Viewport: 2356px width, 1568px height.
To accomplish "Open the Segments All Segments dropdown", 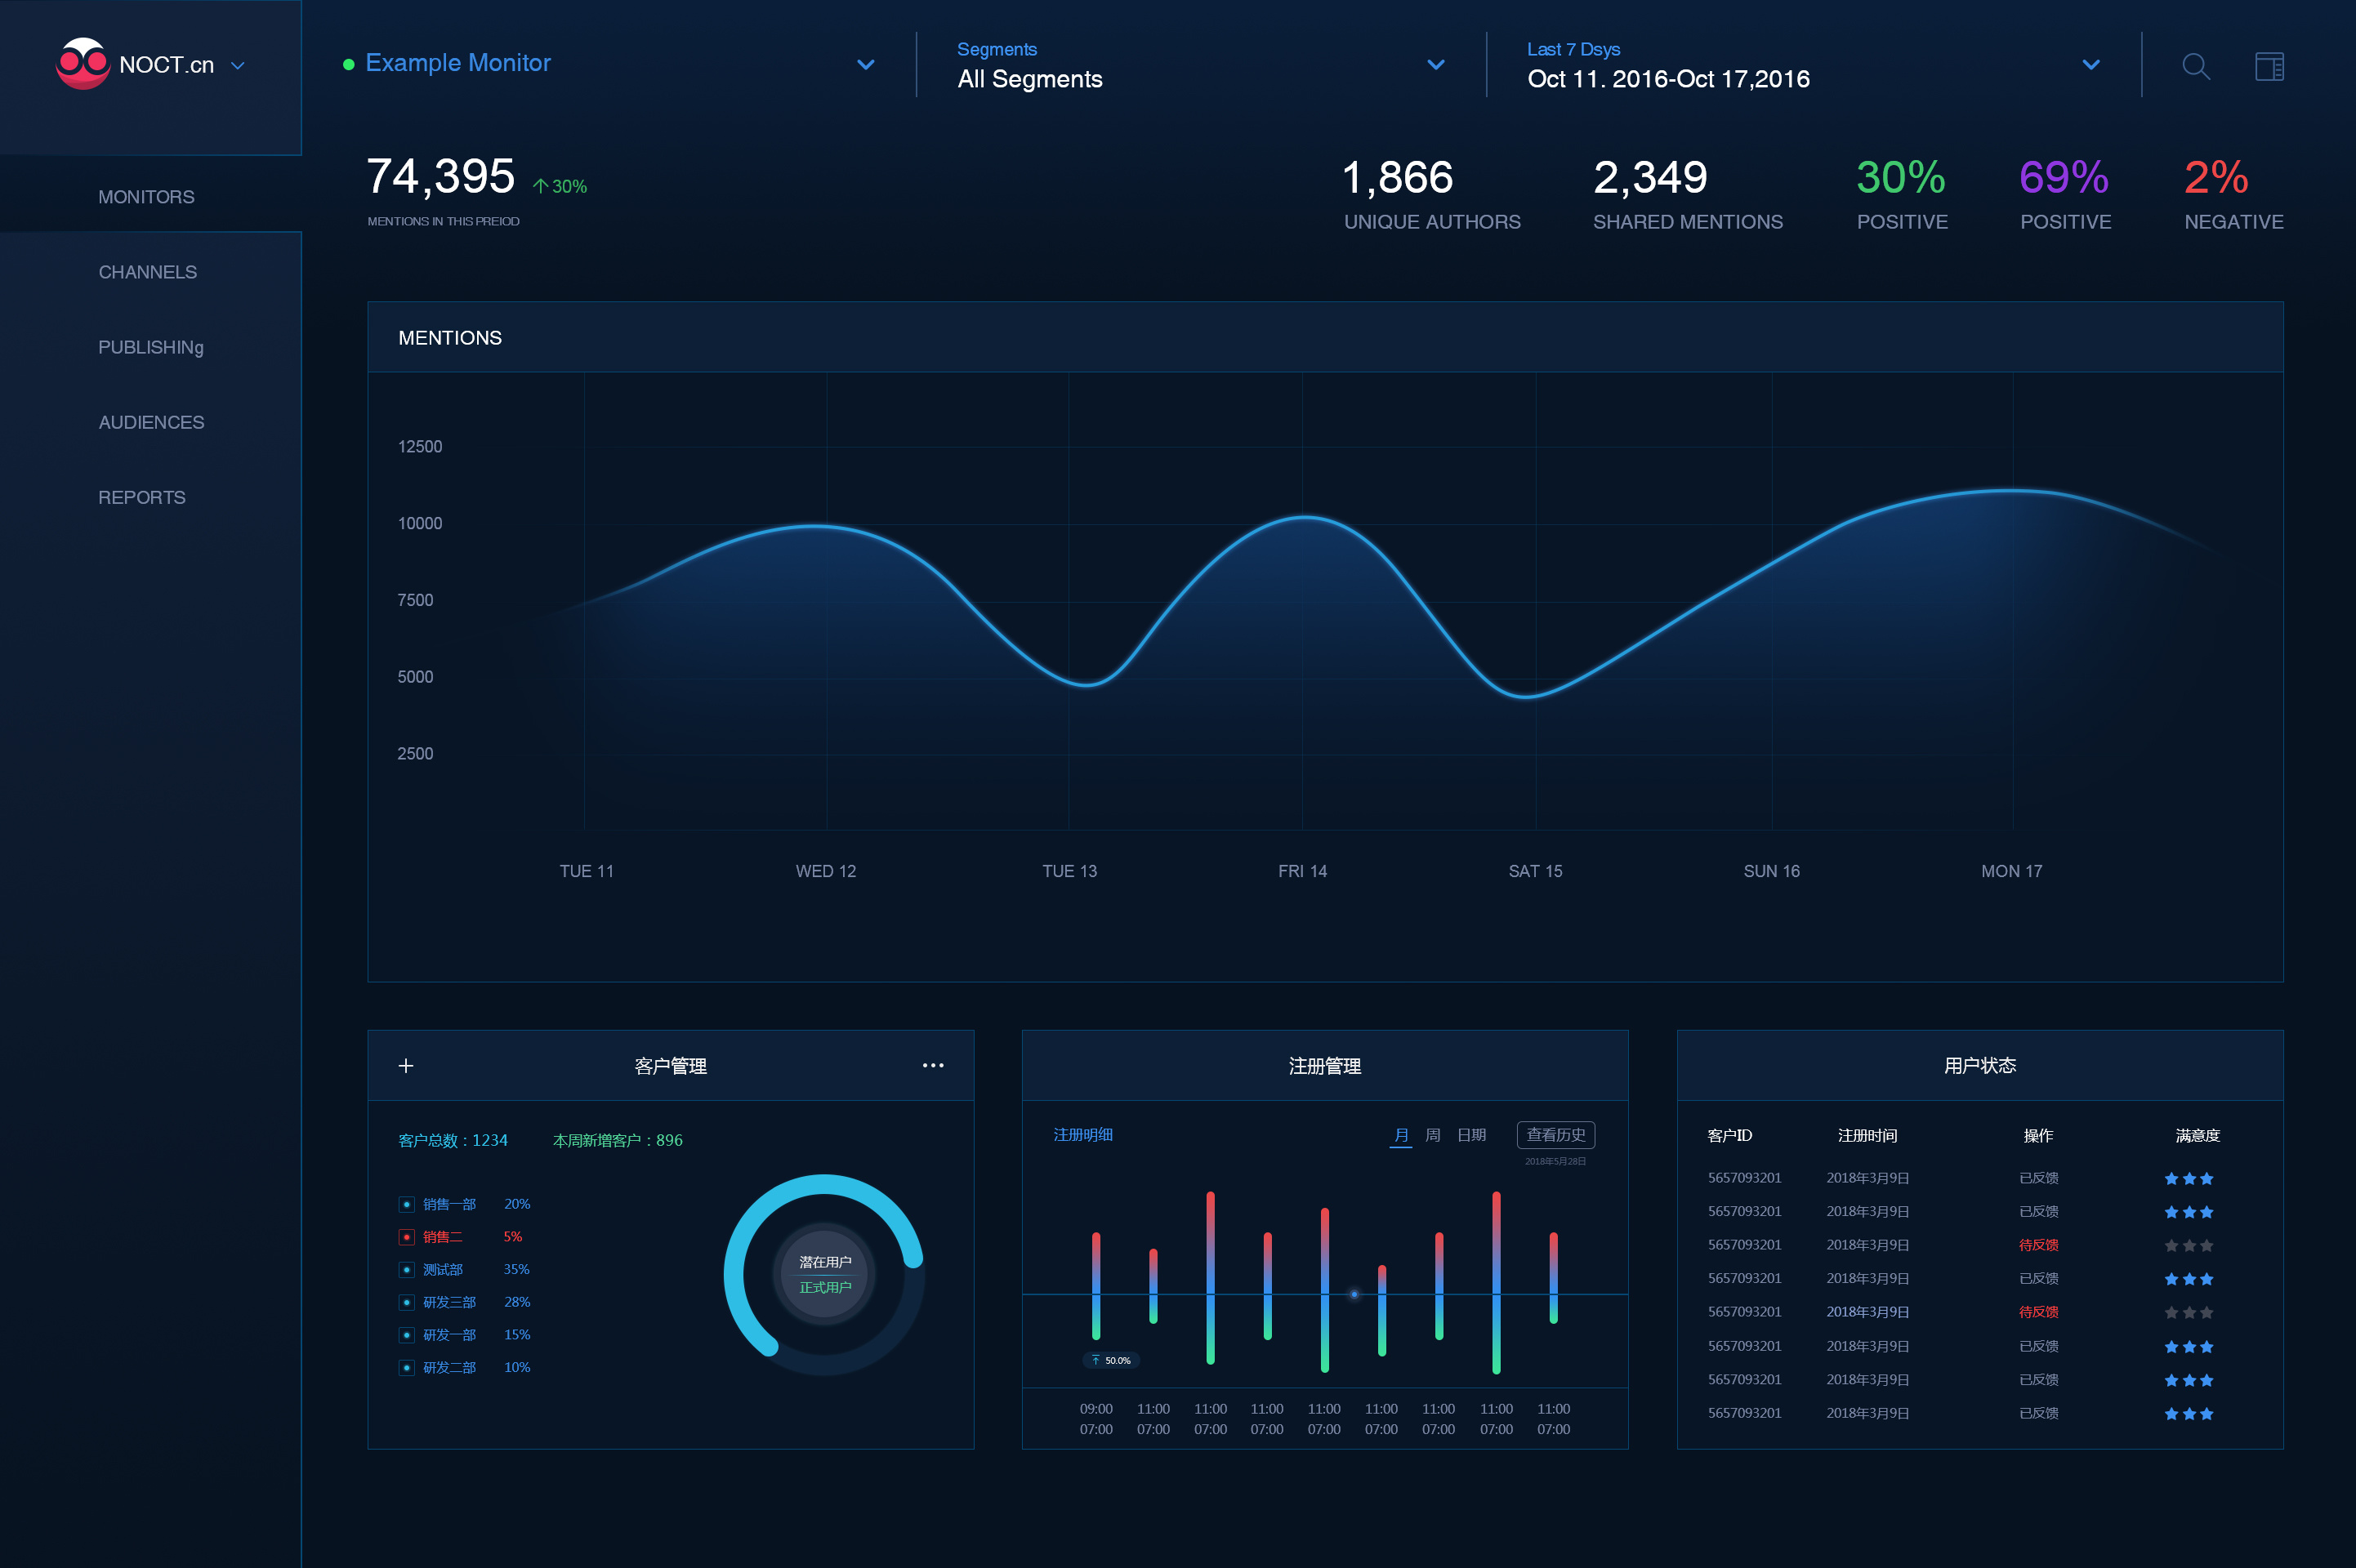I will 1437,64.
